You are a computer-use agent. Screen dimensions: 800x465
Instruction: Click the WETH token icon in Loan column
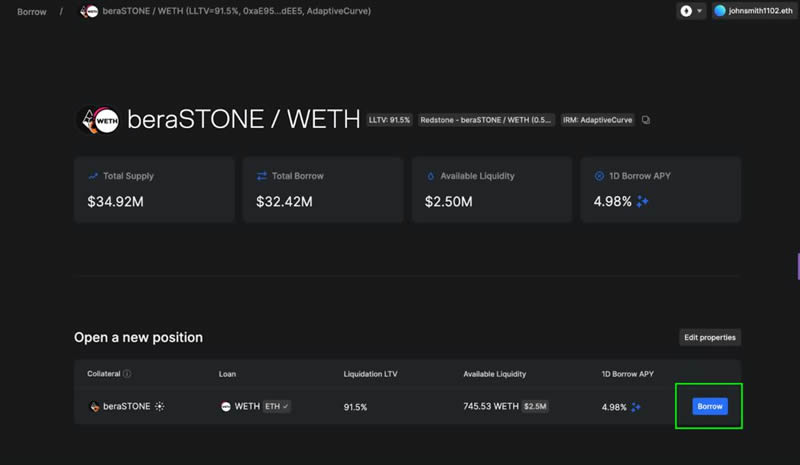point(226,407)
